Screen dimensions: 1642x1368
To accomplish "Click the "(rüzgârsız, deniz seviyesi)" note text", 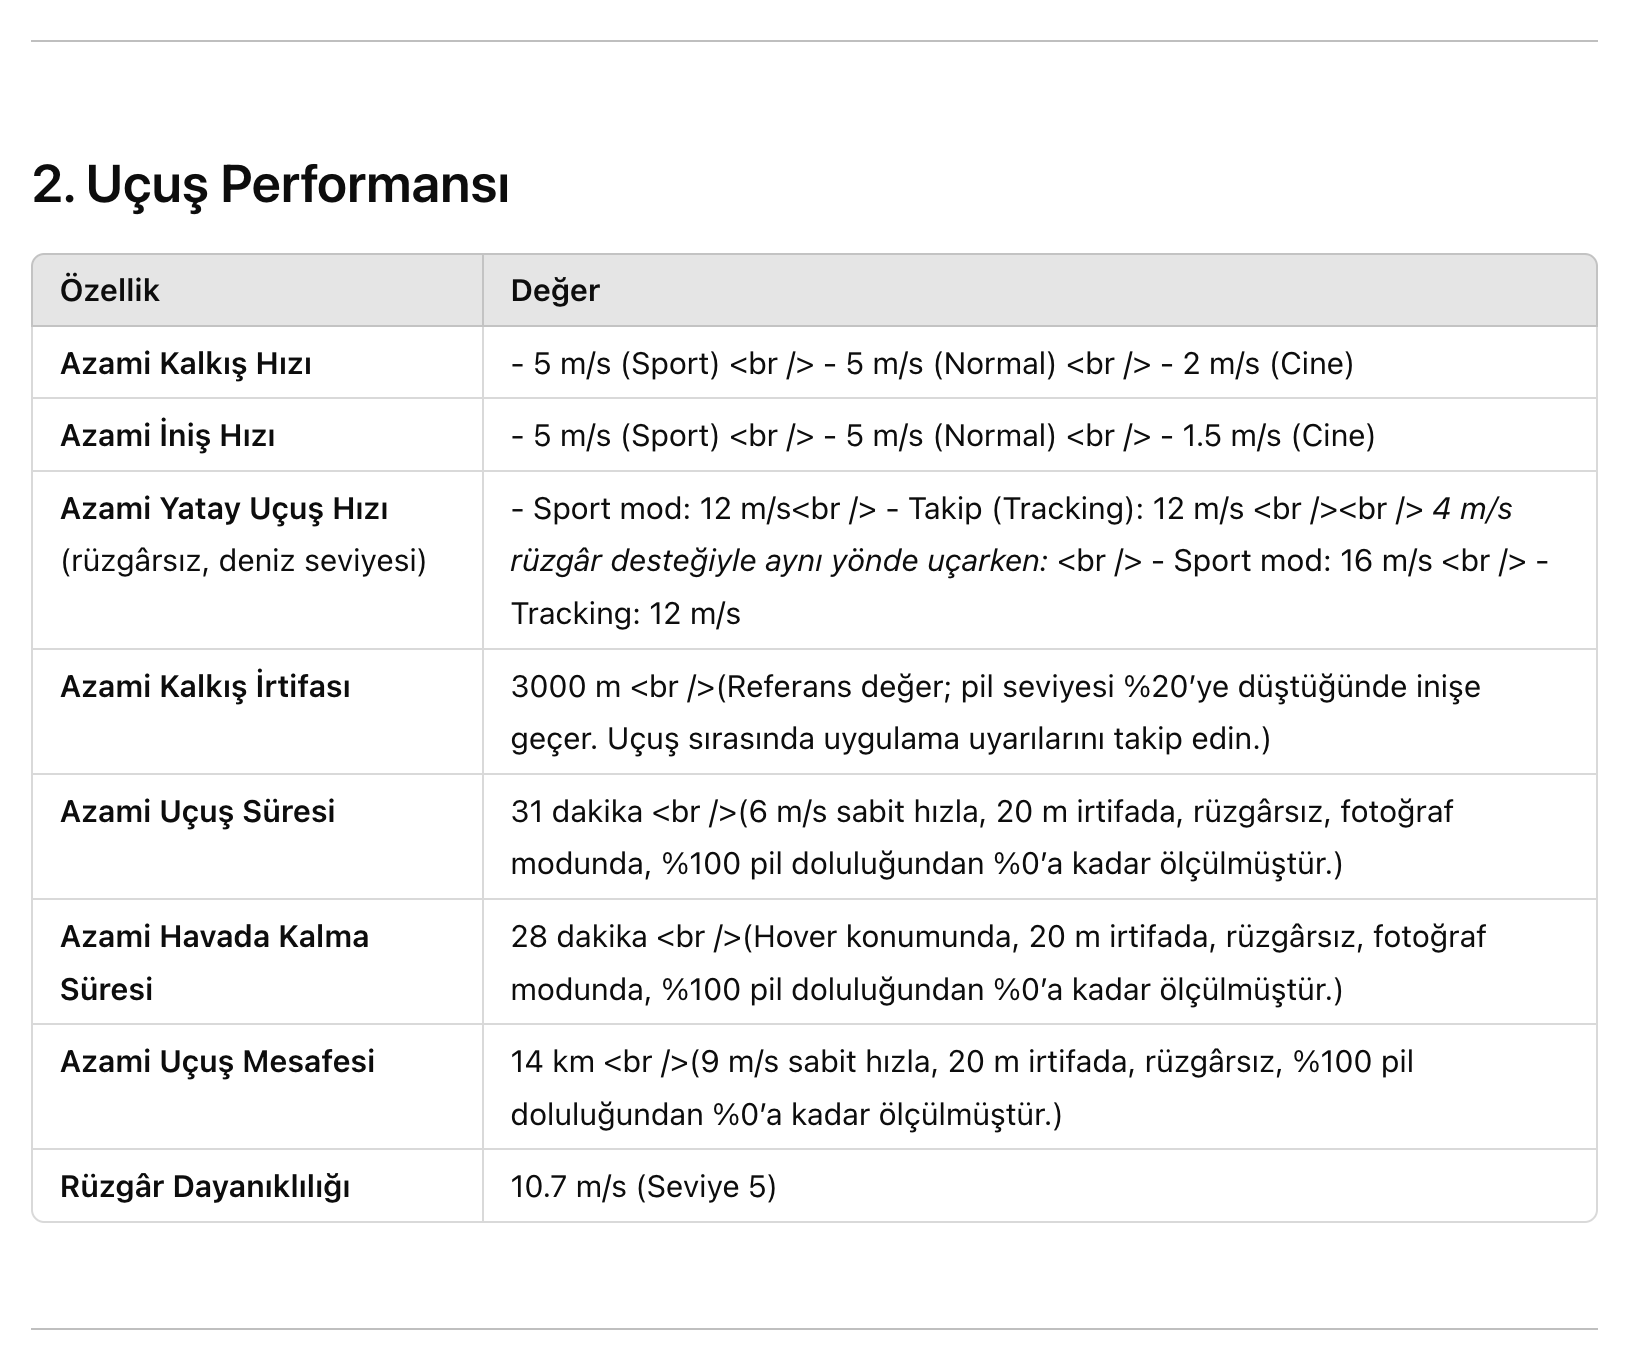I will 243,561.
